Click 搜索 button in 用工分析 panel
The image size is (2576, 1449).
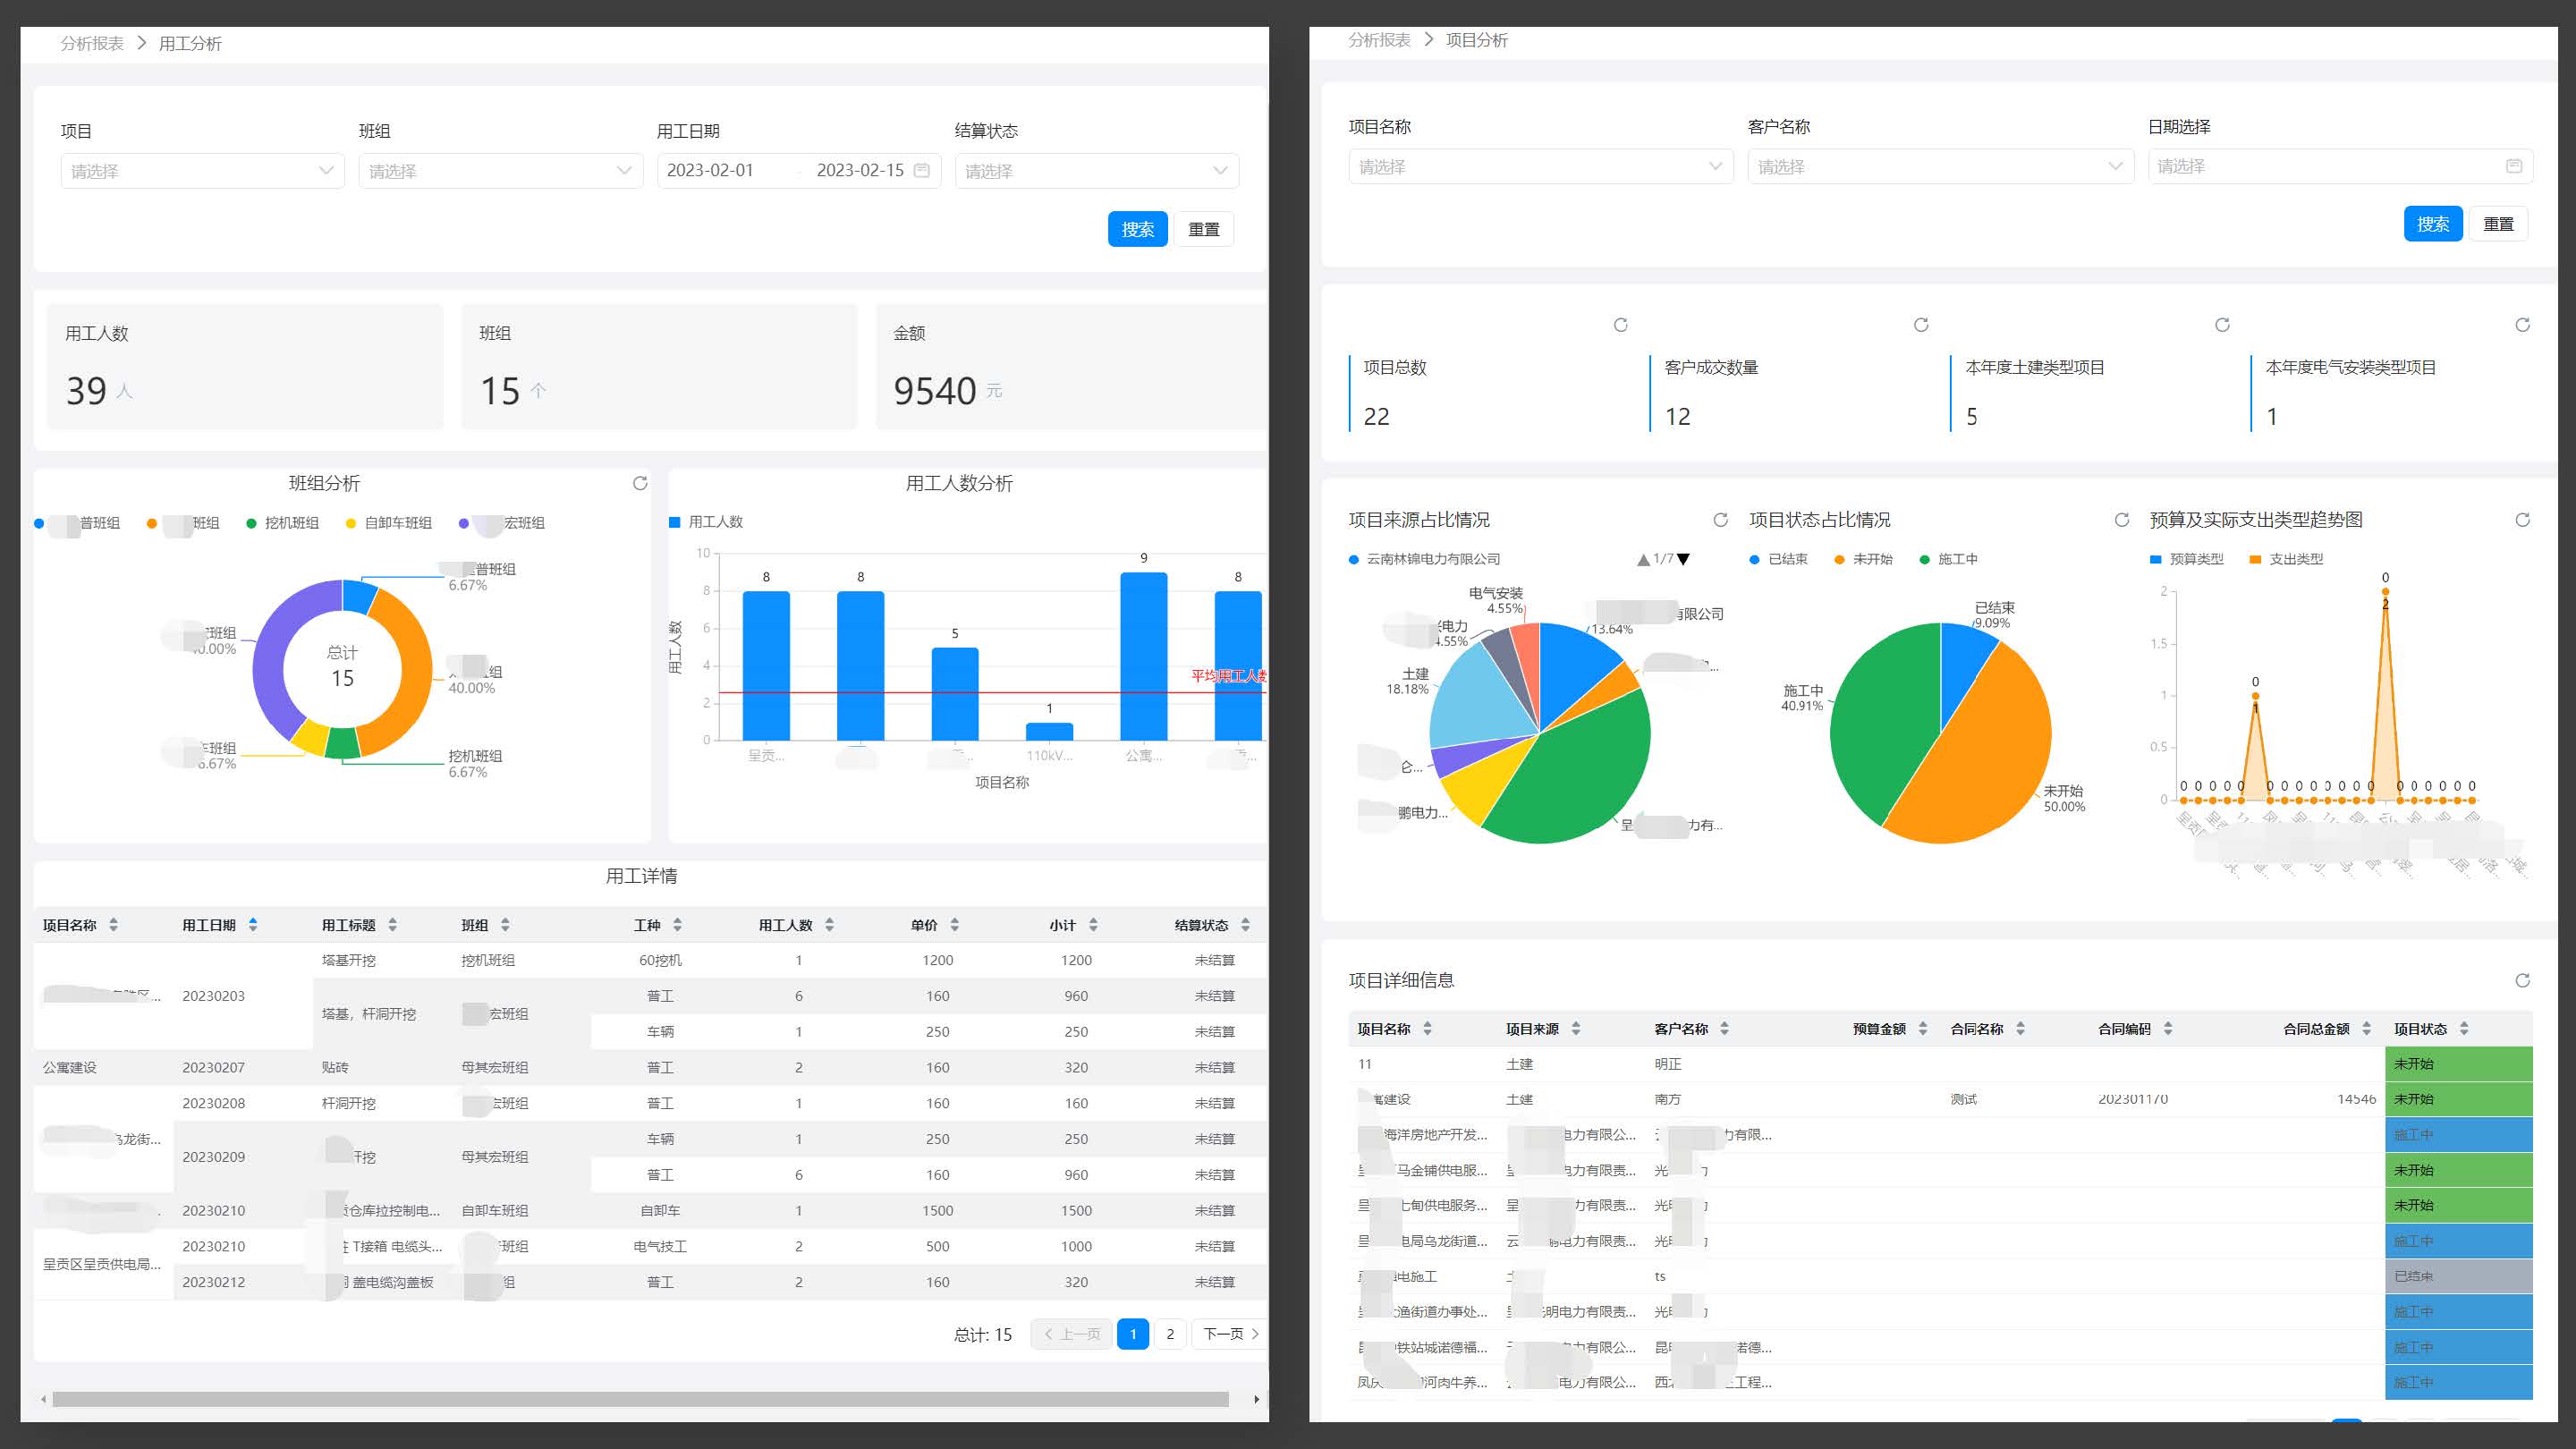click(1137, 229)
